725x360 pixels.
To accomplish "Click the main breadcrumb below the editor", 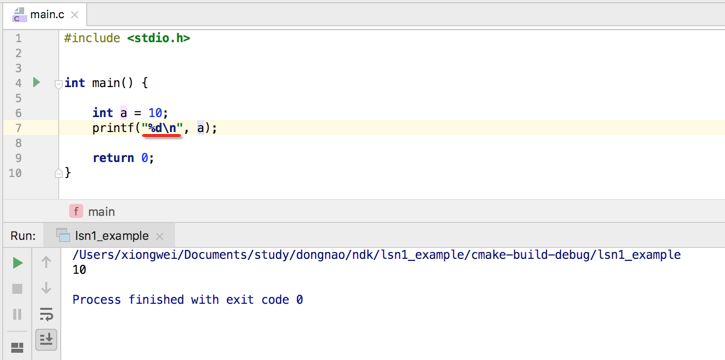I will click(101, 212).
